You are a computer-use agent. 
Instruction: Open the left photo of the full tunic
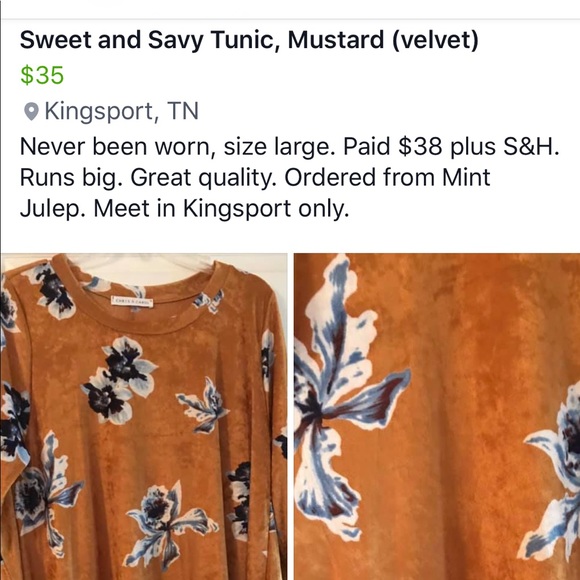pyautogui.click(x=144, y=417)
